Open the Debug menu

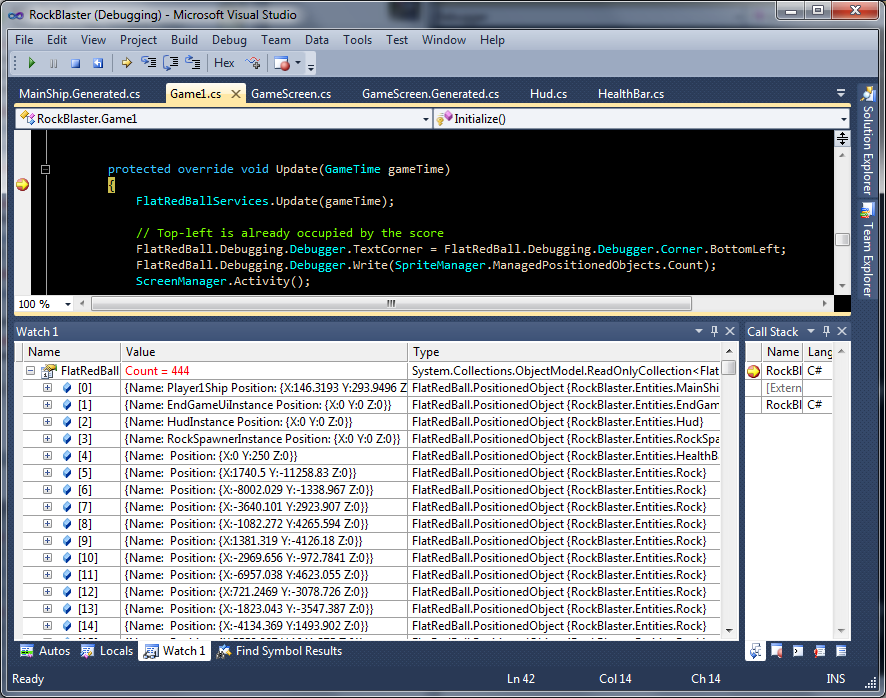point(229,40)
